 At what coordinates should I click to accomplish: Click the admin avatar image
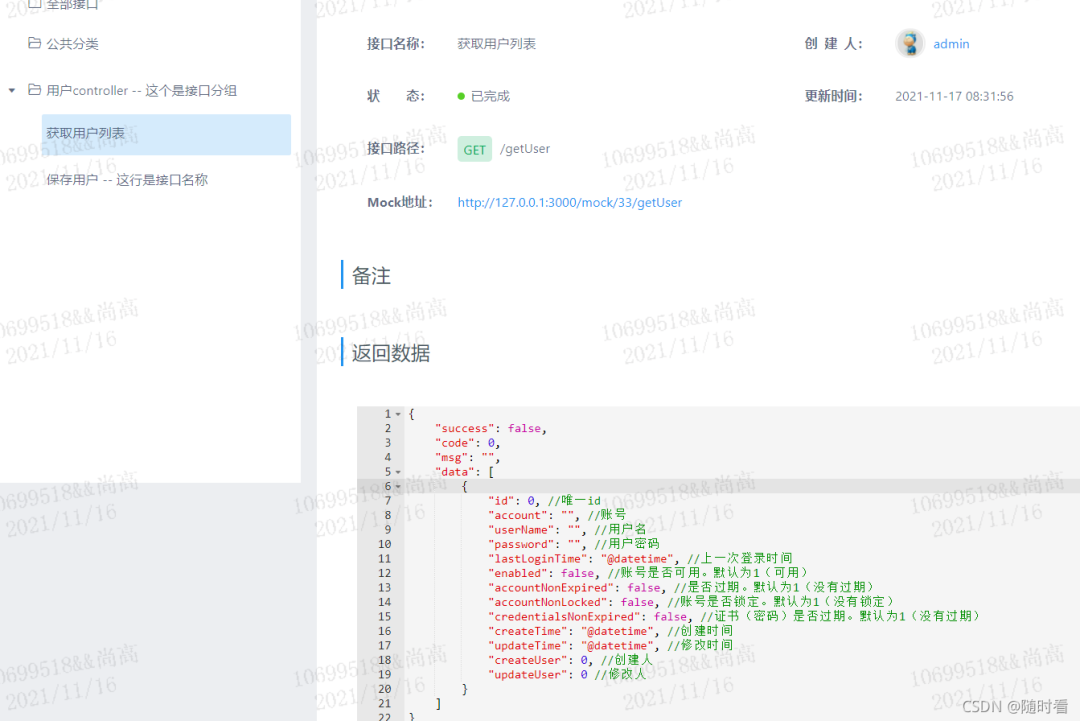(x=910, y=43)
